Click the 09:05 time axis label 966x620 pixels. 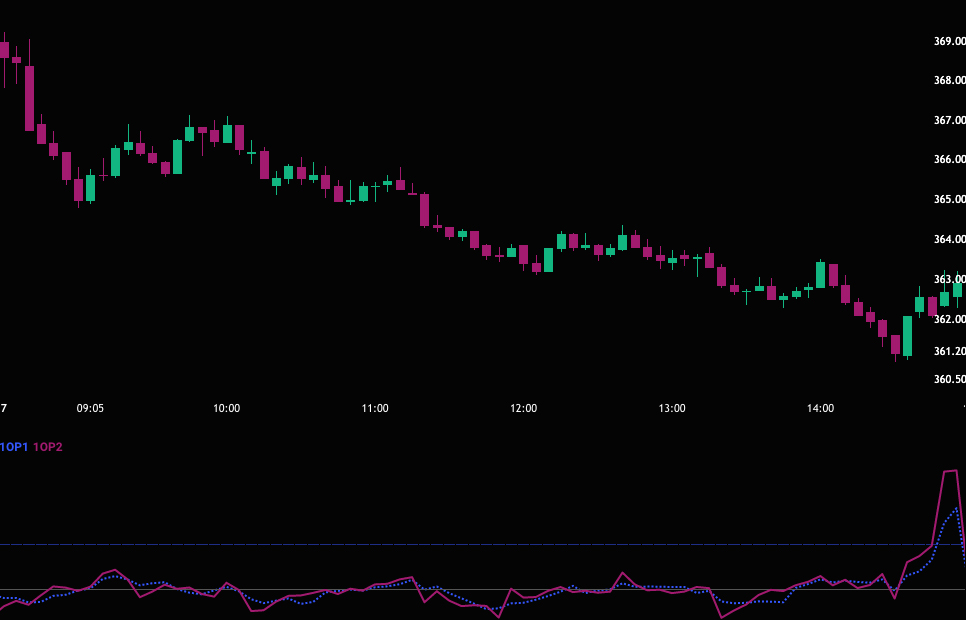(x=90, y=408)
